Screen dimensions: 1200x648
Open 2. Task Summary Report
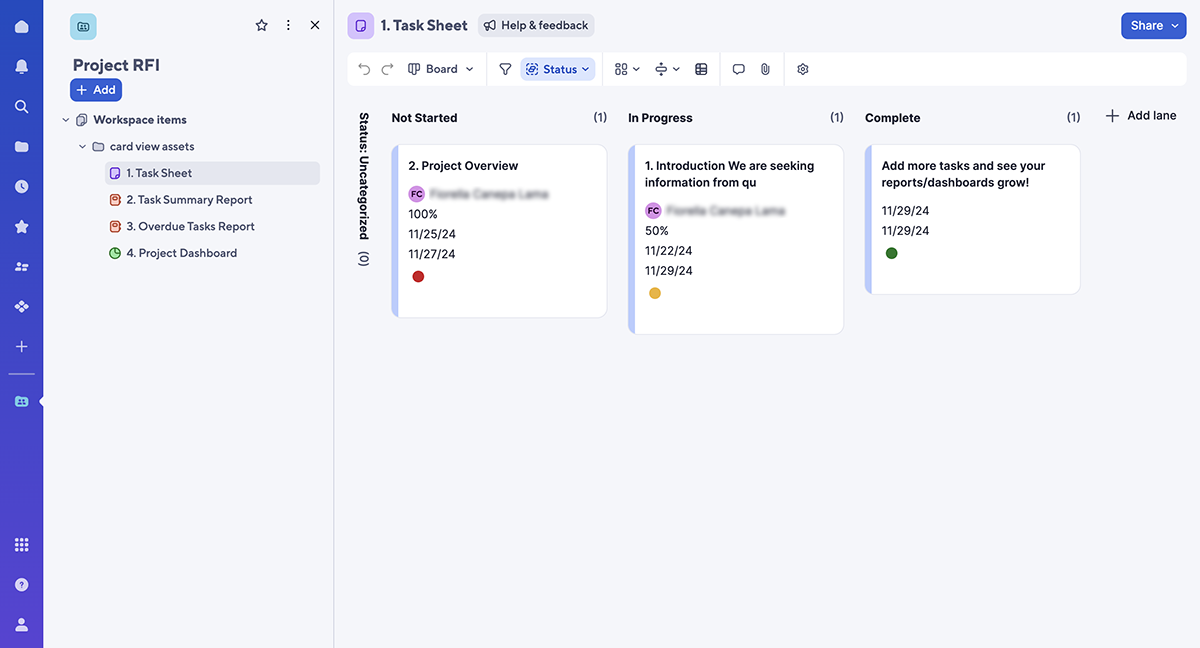click(x=188, y=200)
